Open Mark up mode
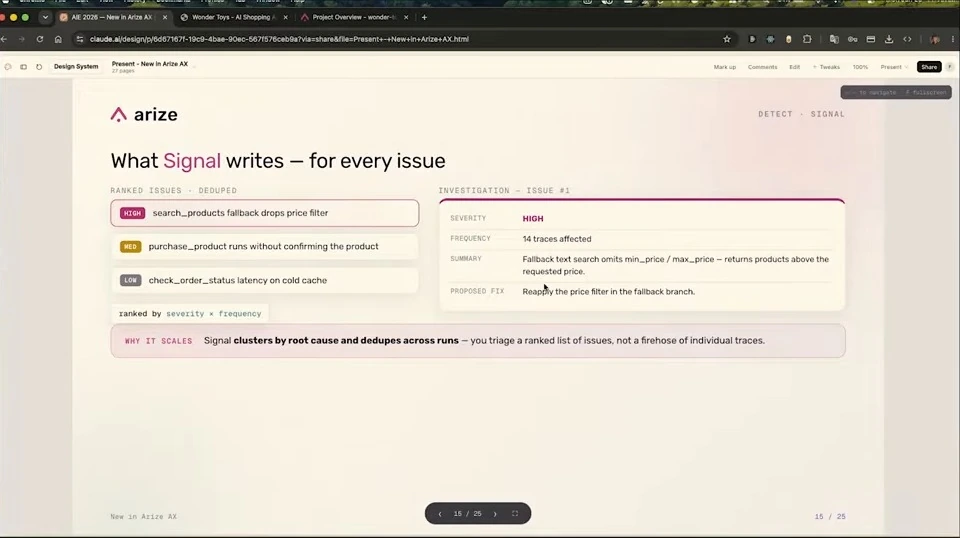 [724, 67]
